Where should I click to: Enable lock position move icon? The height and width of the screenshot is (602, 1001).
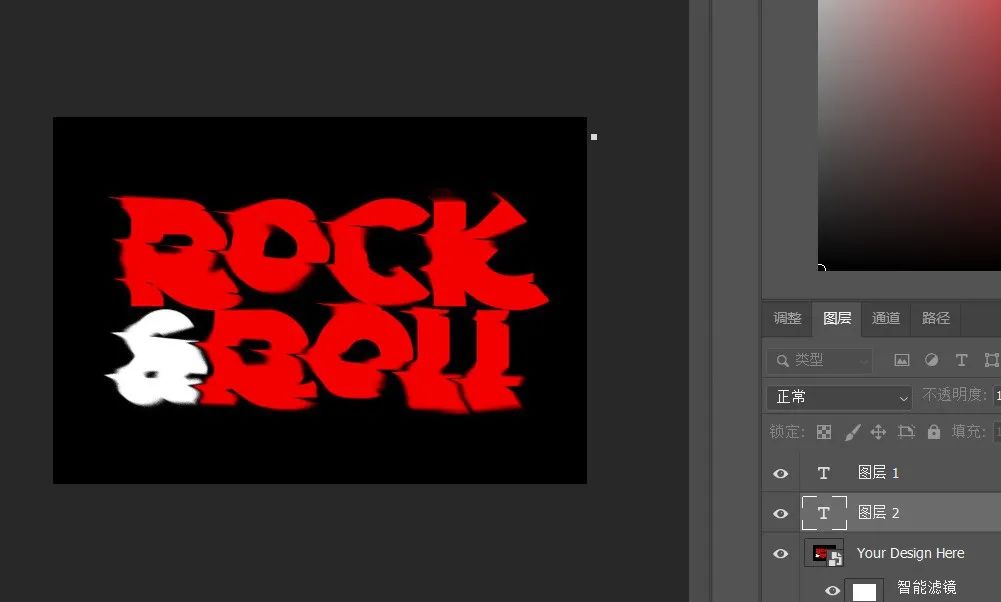coord(879,432)
